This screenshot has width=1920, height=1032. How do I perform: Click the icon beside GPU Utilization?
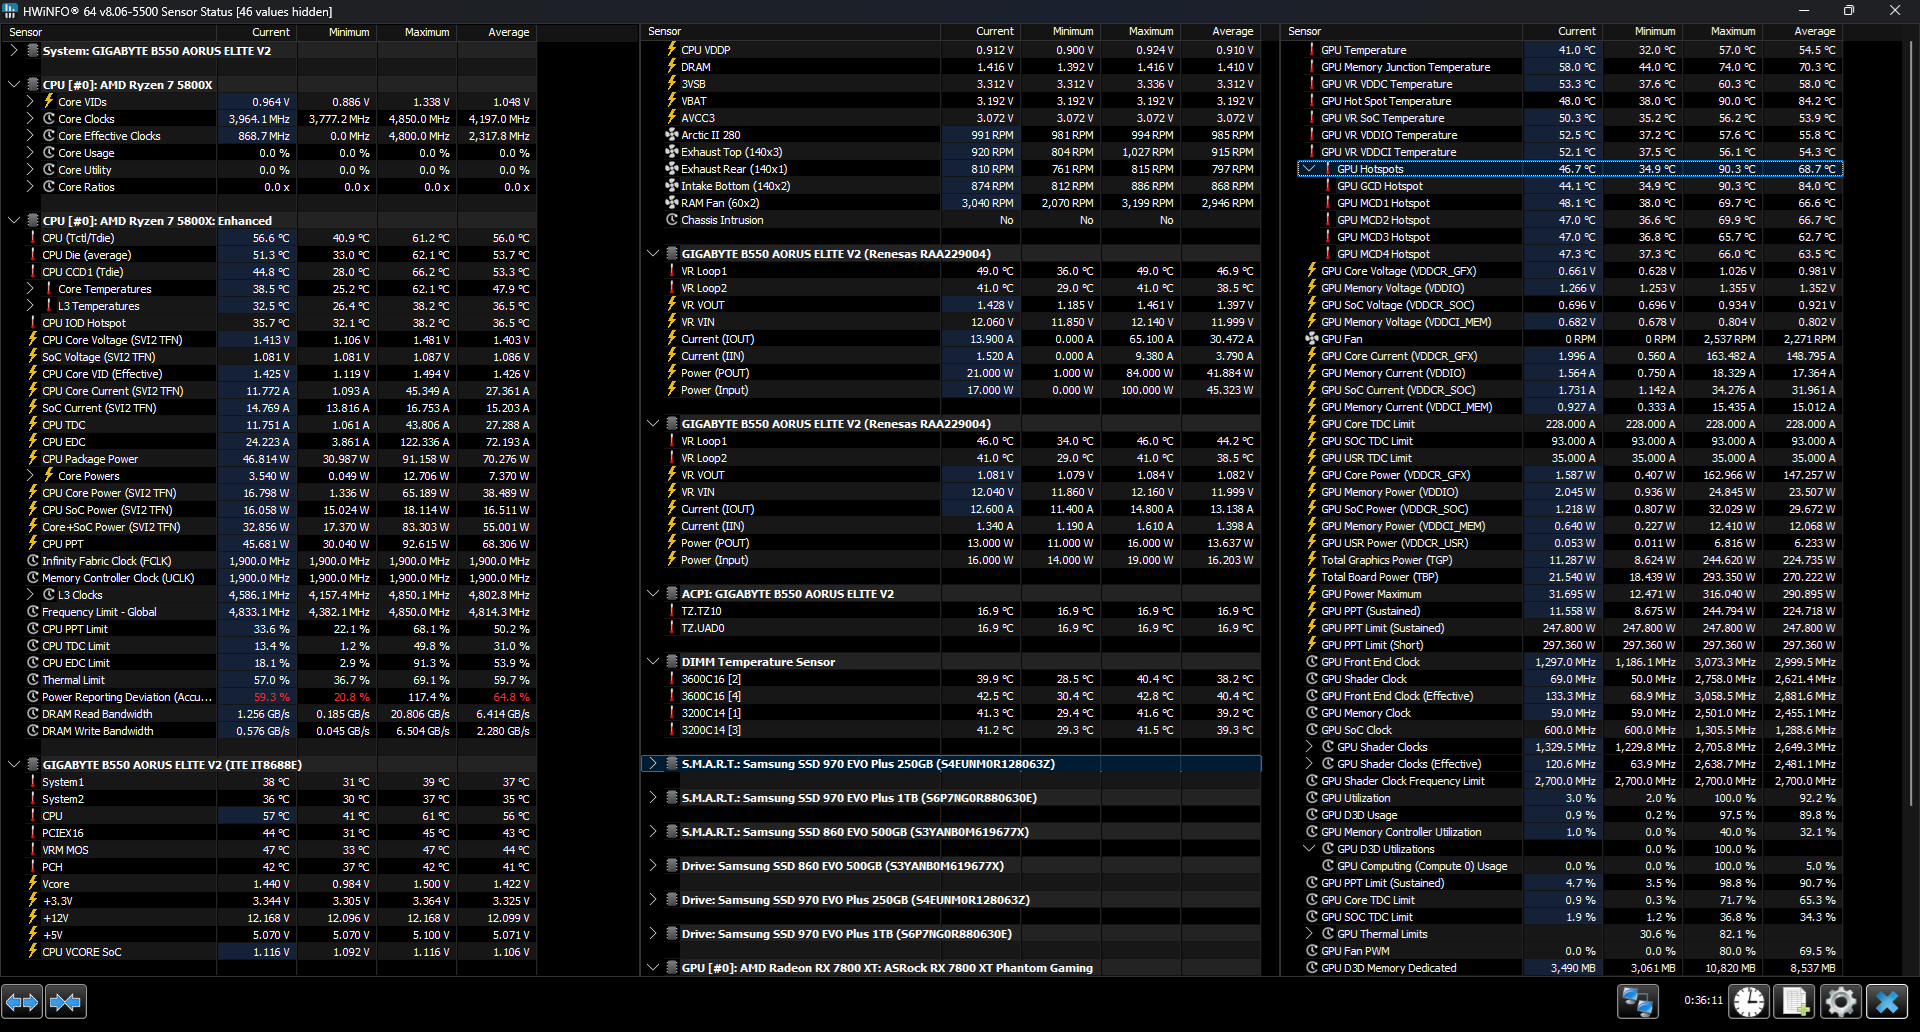(1312, 798)
